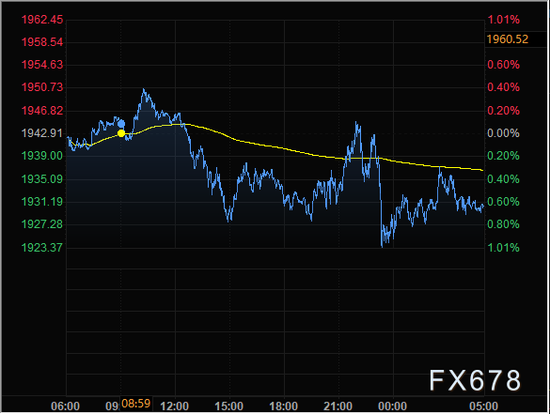Screen dimensions: 550x414
Task: Select the 1942.91 baseline price label
Action: tap(42, 133)
